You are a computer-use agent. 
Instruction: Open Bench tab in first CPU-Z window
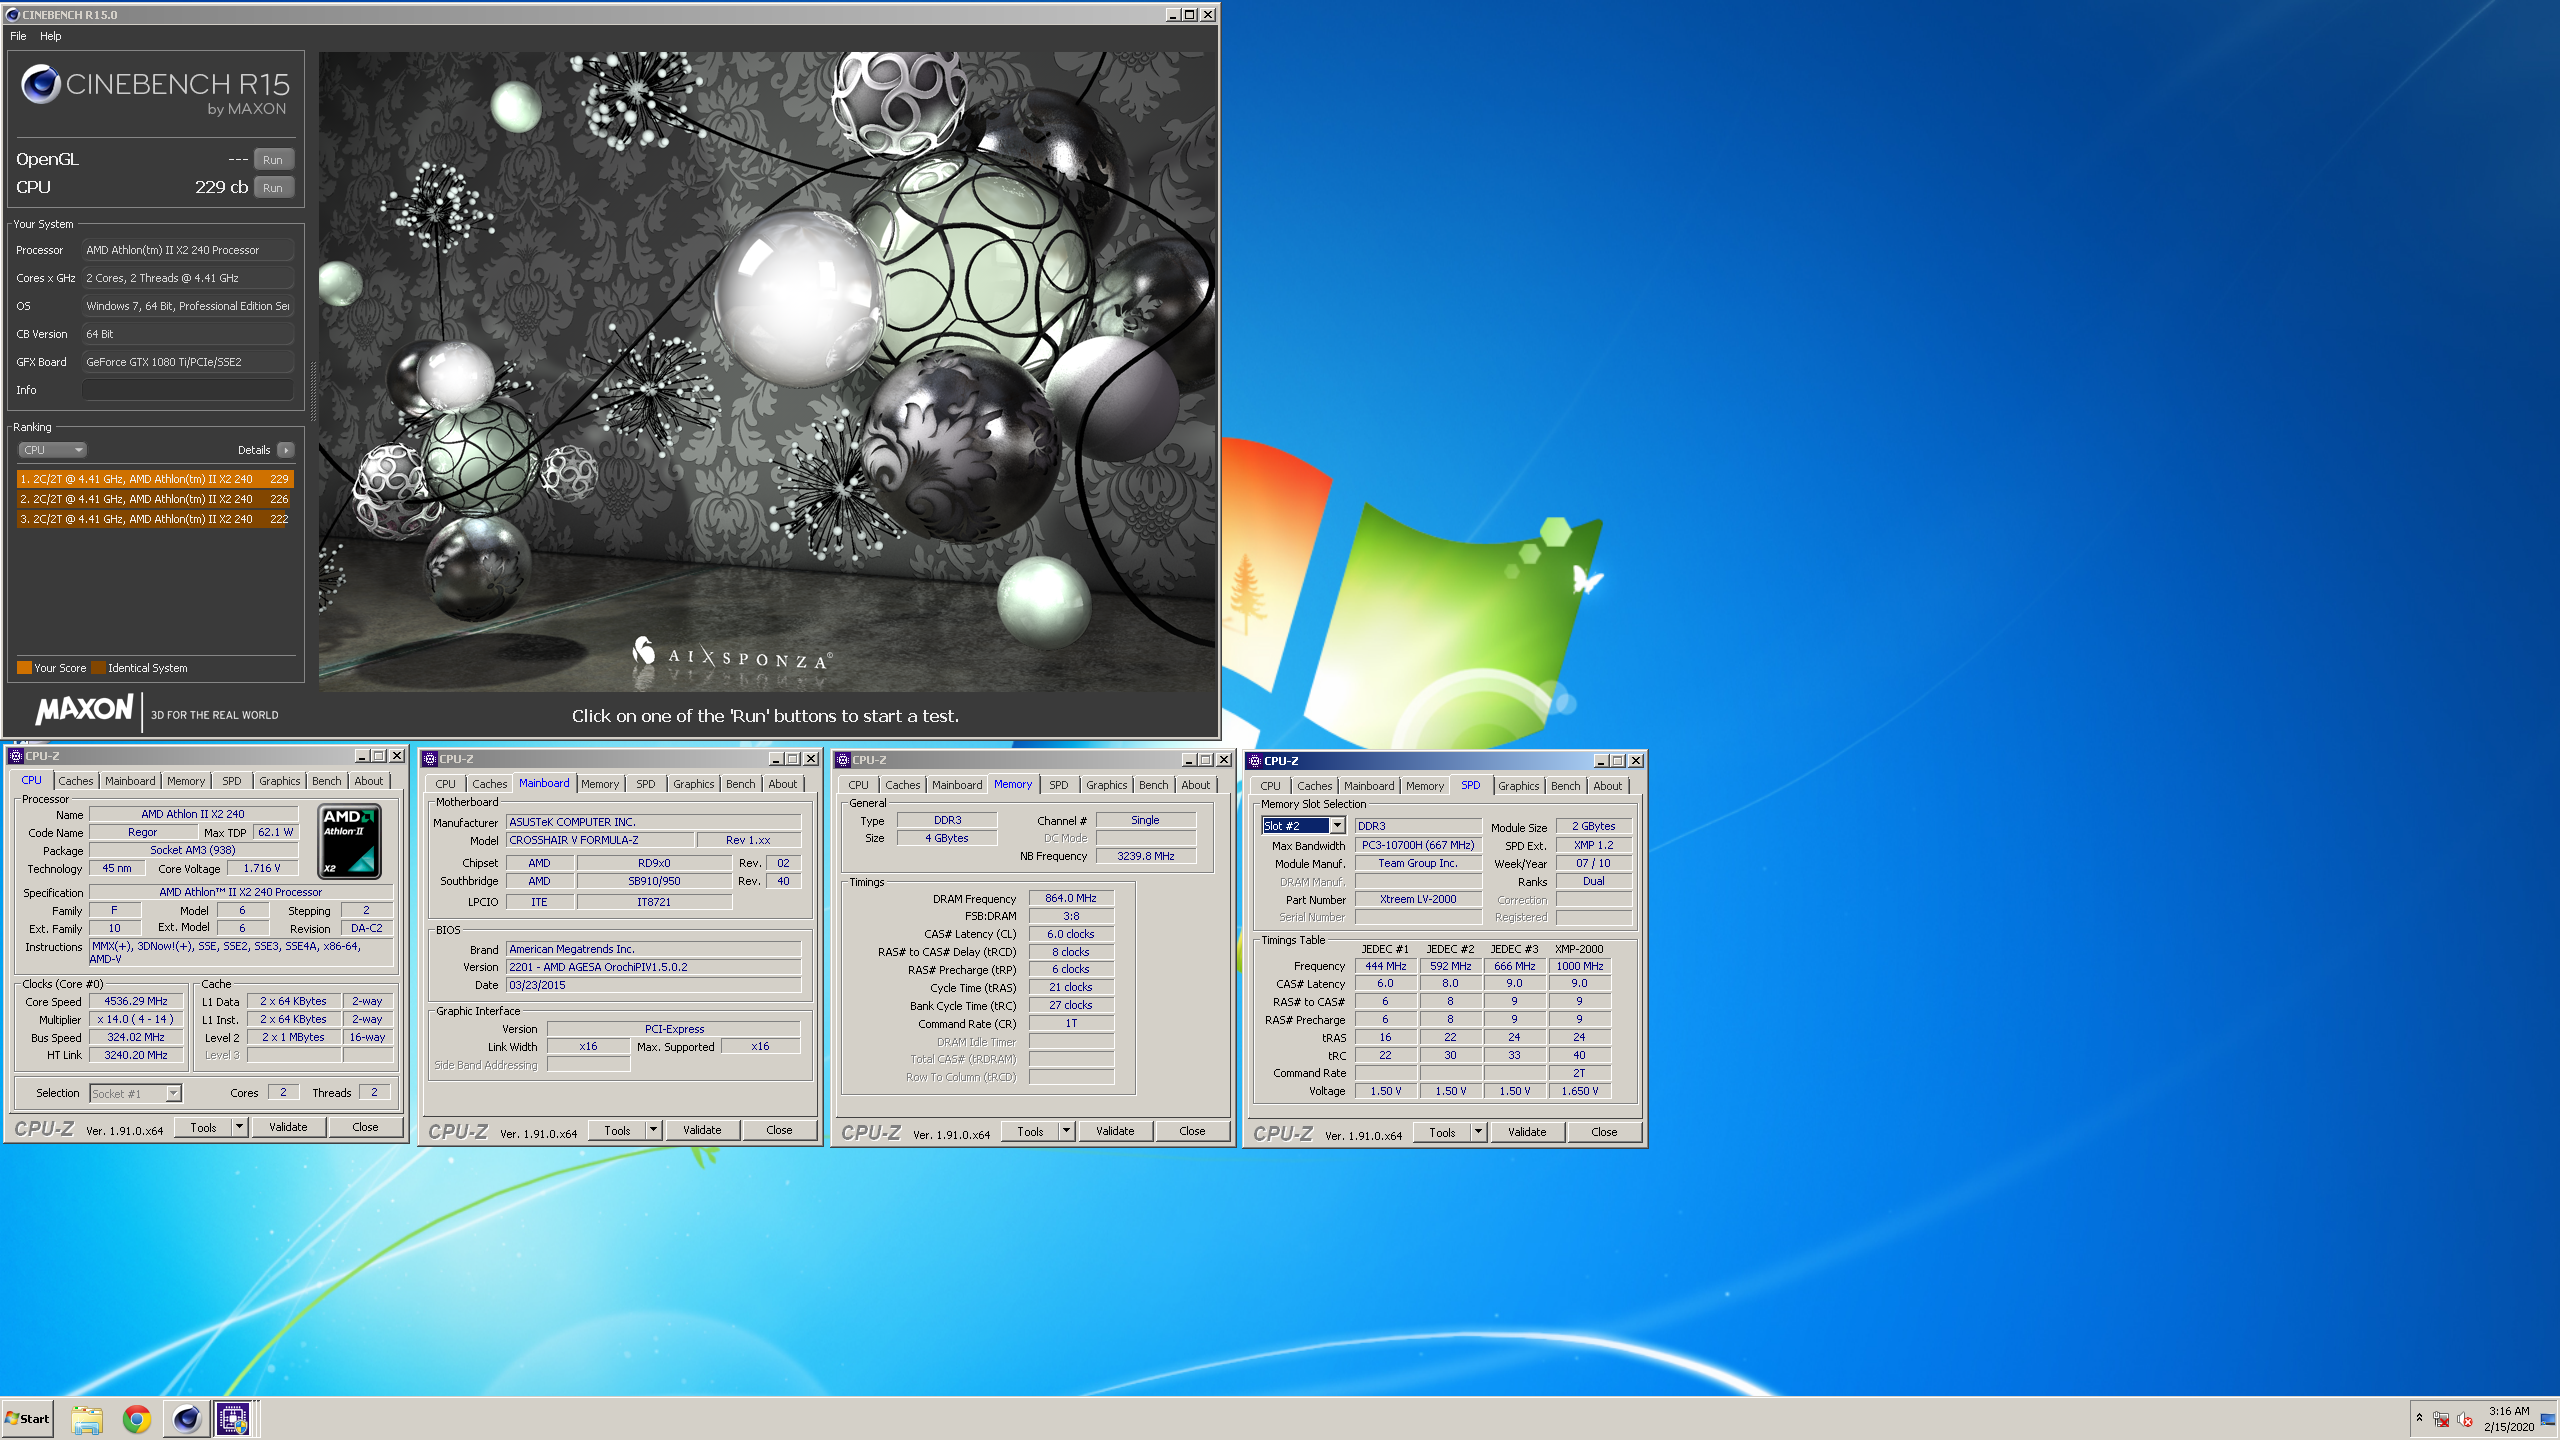pos(326,781)
